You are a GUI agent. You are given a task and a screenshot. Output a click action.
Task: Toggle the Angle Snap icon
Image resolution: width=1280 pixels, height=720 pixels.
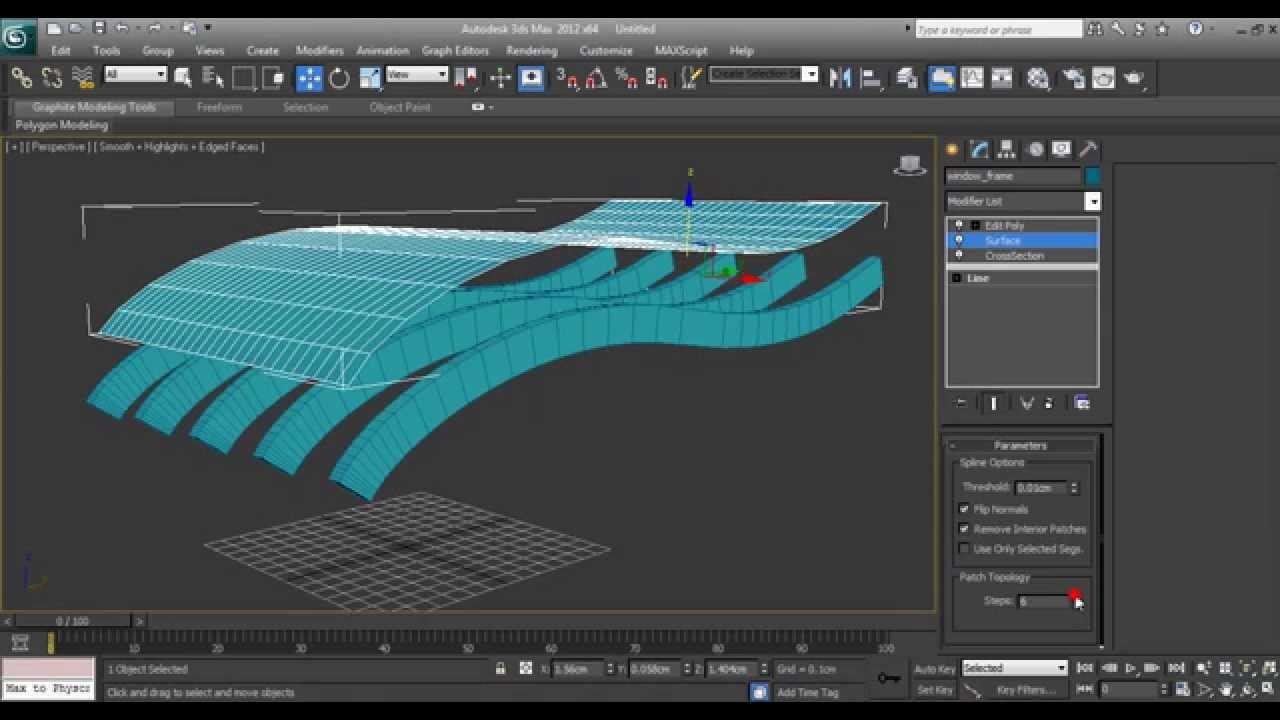(x=597, y=78)
